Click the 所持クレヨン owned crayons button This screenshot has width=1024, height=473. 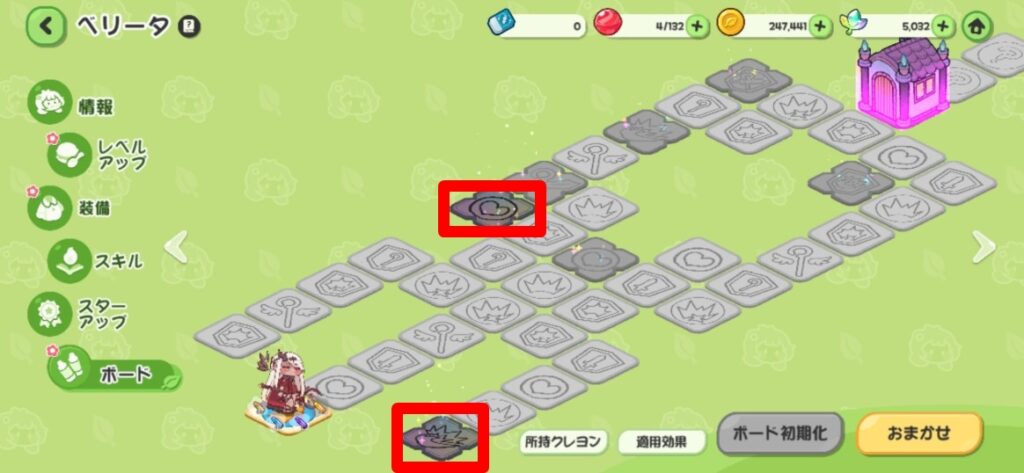(564, 442)
